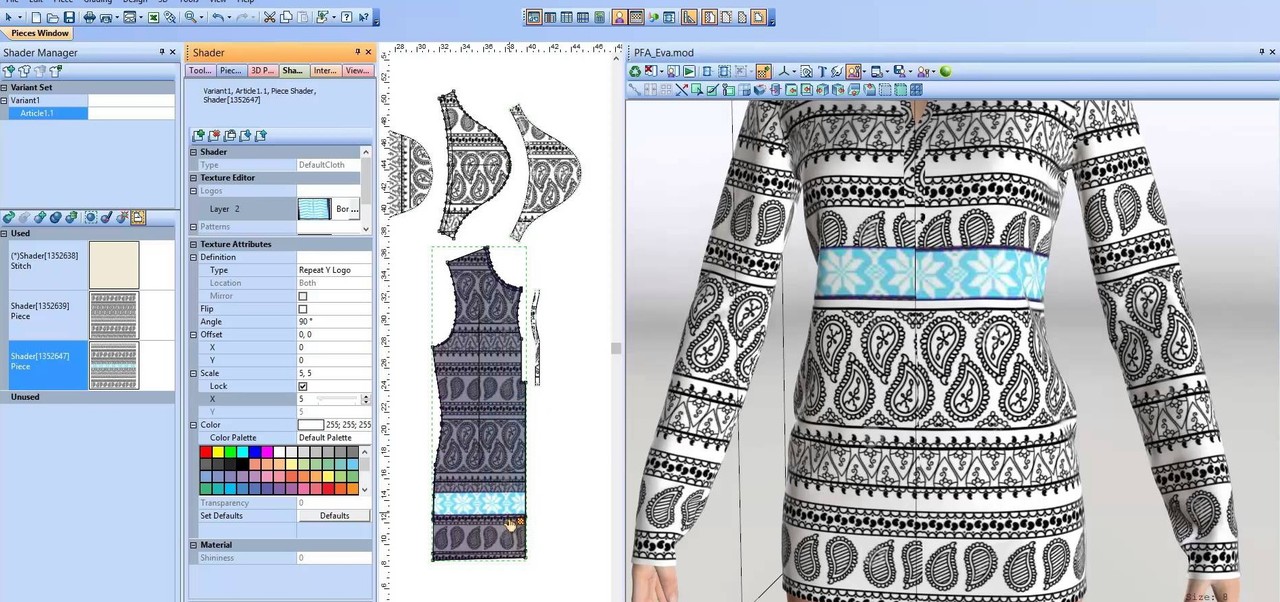
Task: Click the Open folder icon
Action: 52,17
